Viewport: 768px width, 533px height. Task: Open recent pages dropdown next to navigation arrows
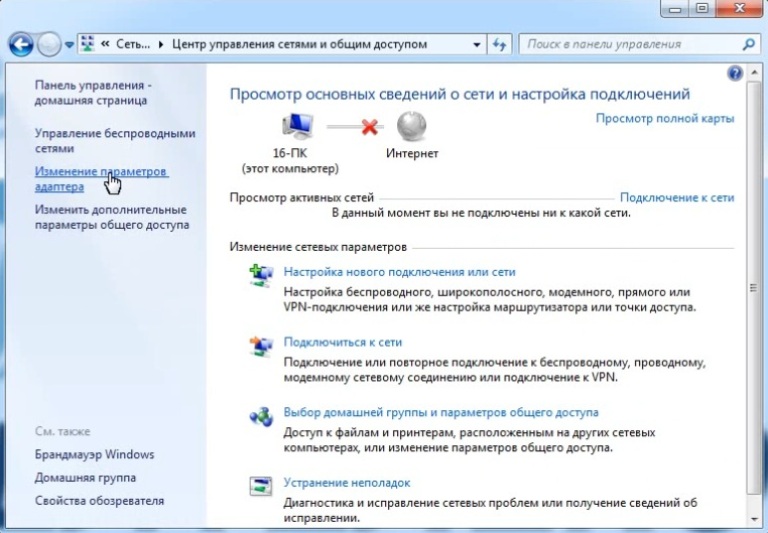(x=69, y=45)
